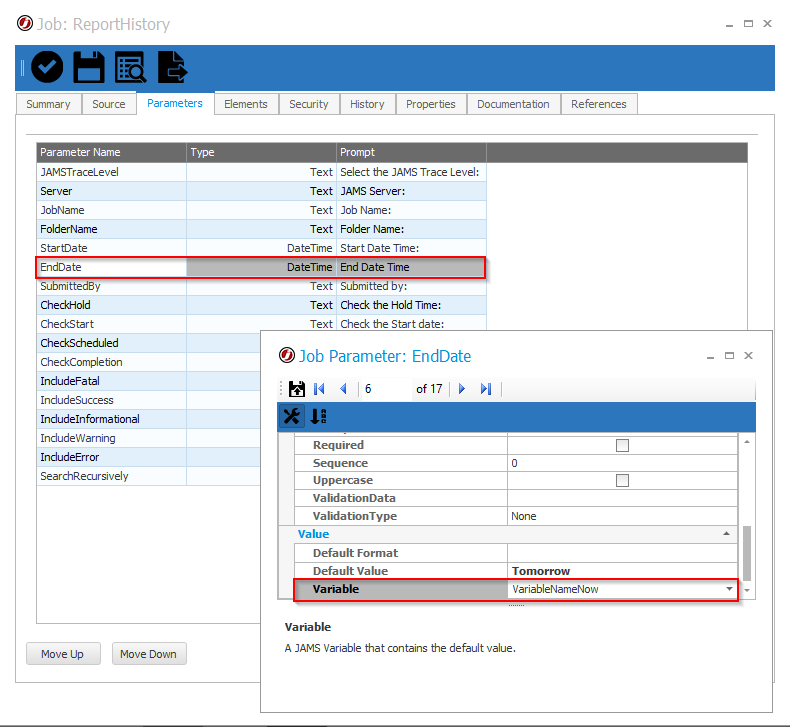This screenshot has height=727, width=790.
Task: Open the Properties tab
Action: pyautogui.click(x=431, y=104)
